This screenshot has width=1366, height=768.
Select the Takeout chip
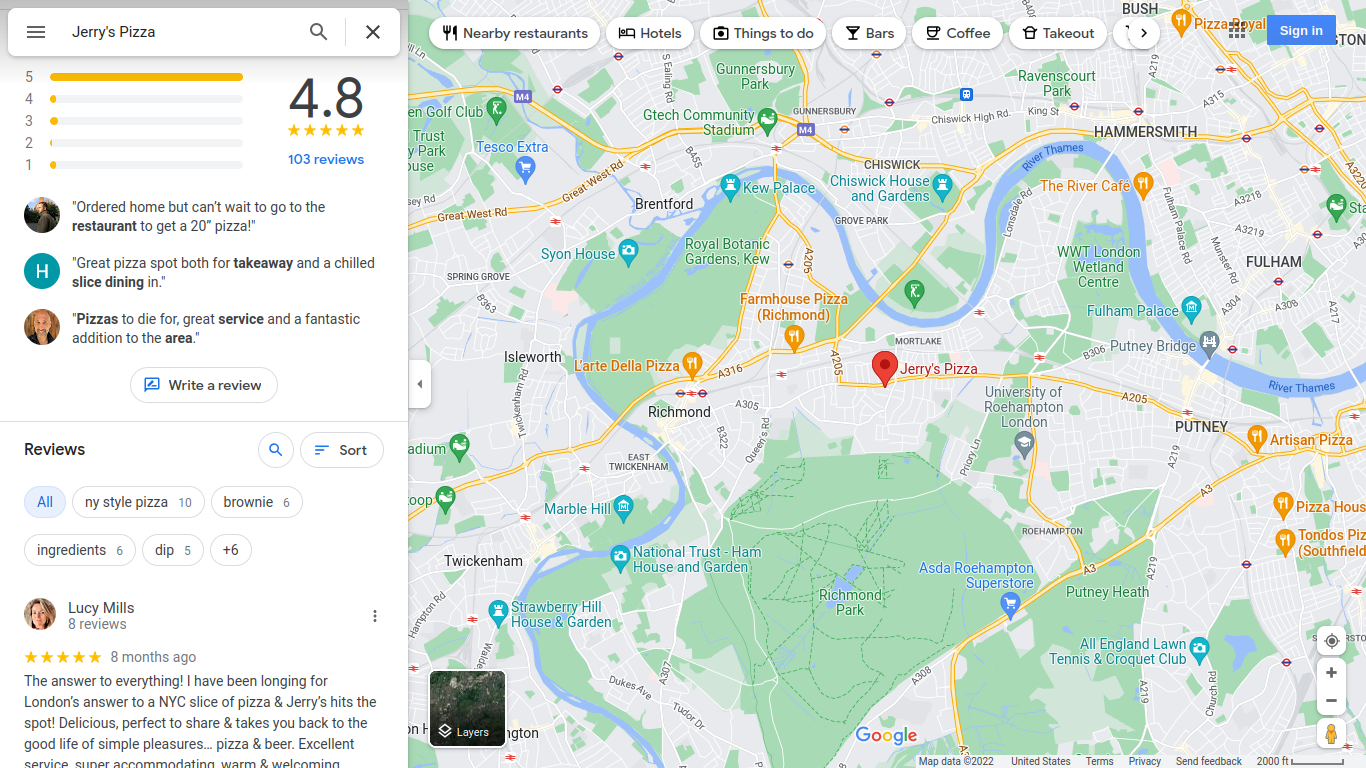pos(1058,33)
